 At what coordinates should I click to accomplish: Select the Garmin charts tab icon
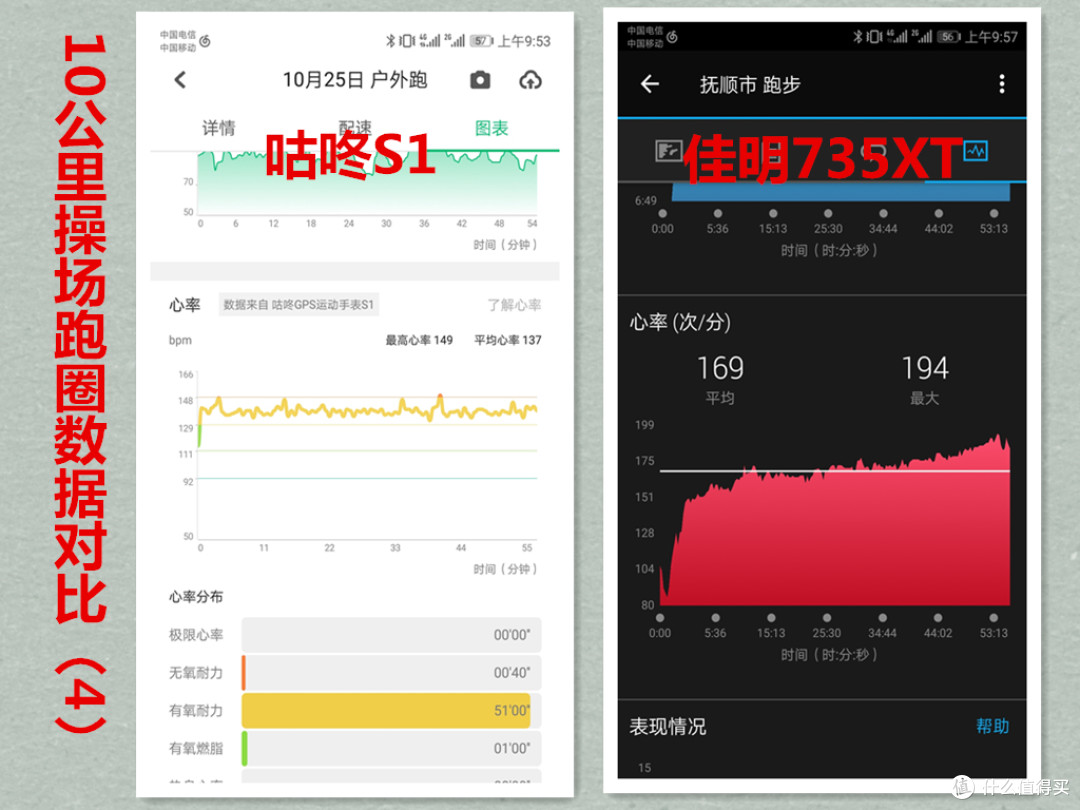975,150
